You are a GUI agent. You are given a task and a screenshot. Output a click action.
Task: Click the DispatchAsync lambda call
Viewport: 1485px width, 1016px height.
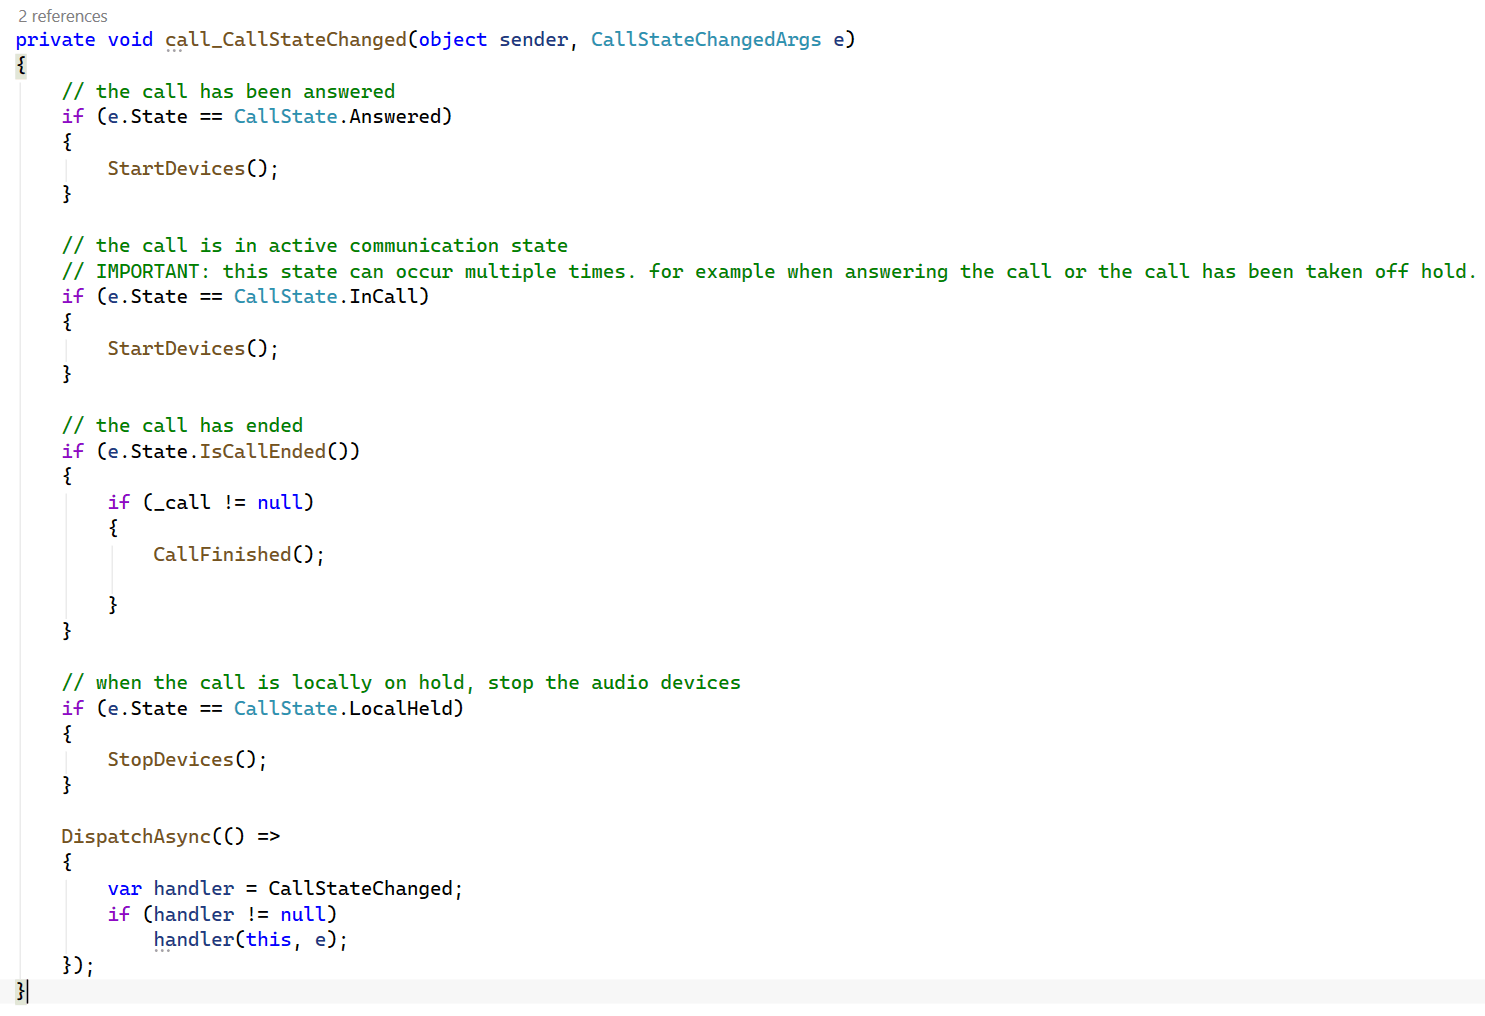tap(171, 836)
